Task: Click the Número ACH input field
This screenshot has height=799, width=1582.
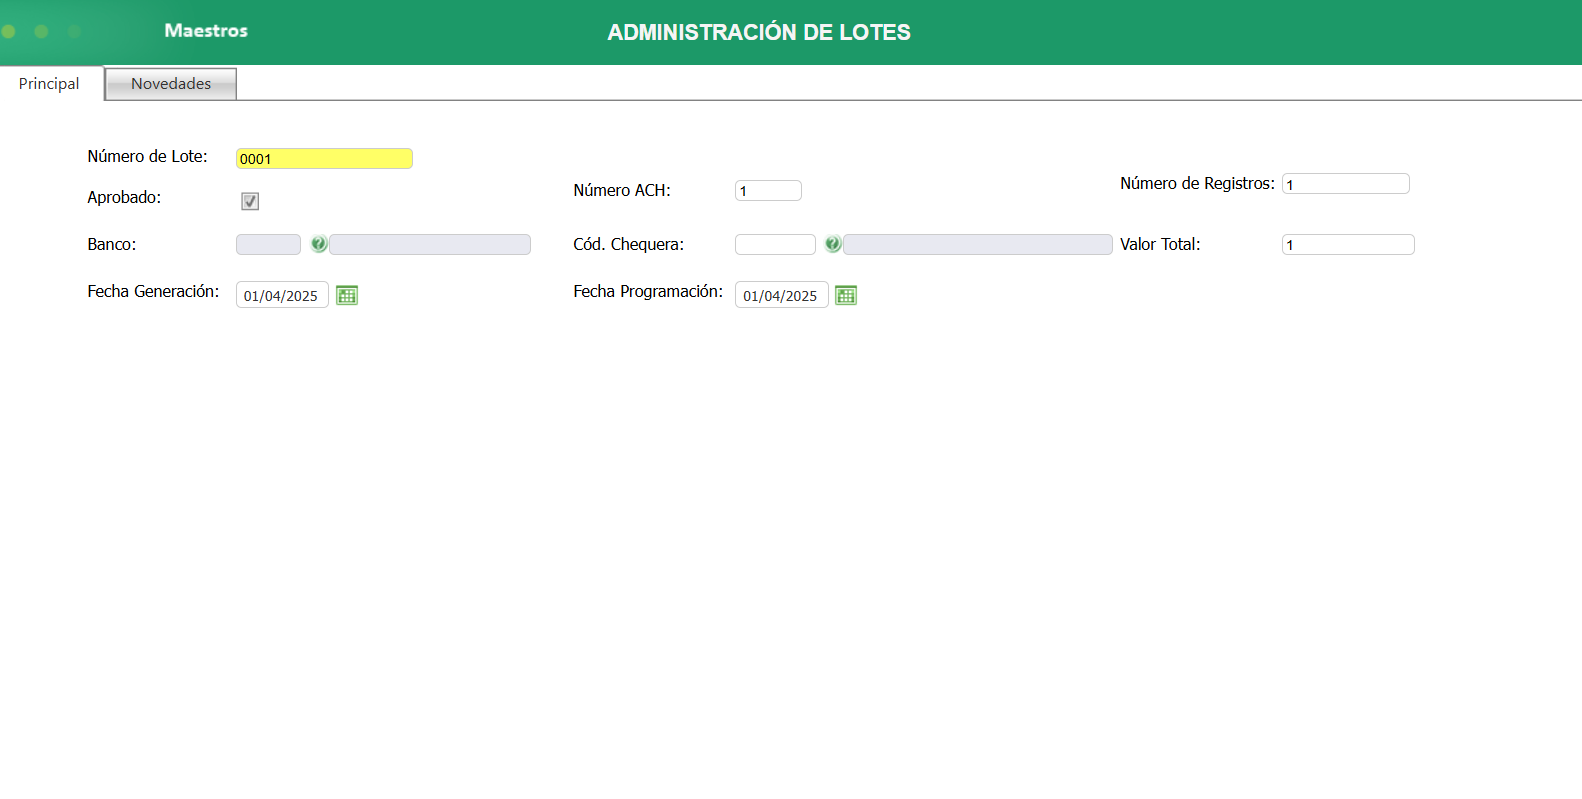Action: click(768, 190)
